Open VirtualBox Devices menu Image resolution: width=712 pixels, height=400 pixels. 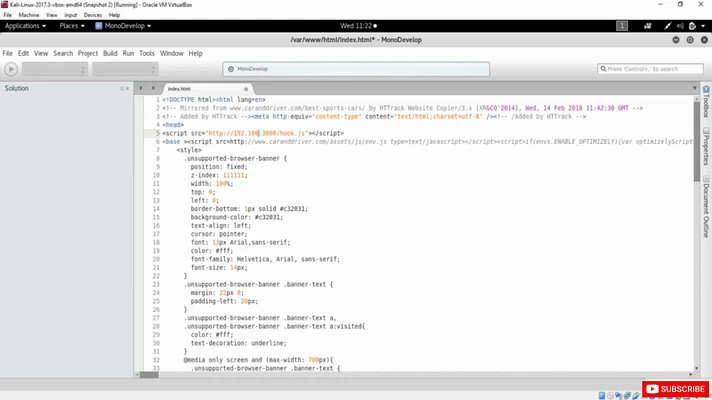tap(93, 15)
